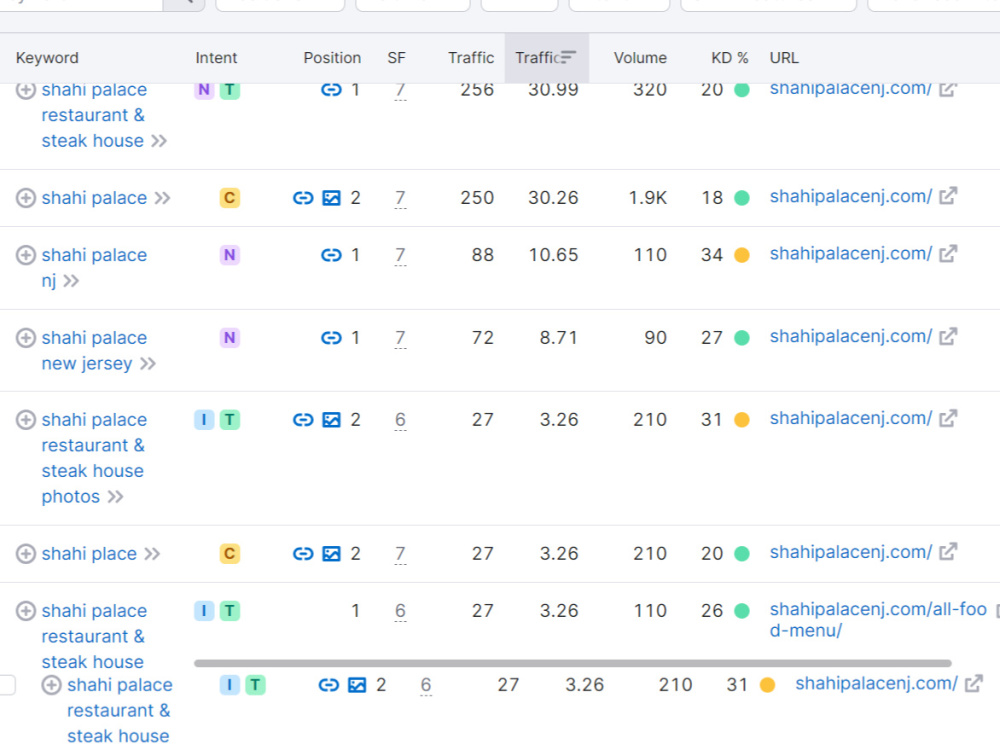Open the external link icon in the 'shahi place' row
The image size is (1000, 750).
[948, 552]
